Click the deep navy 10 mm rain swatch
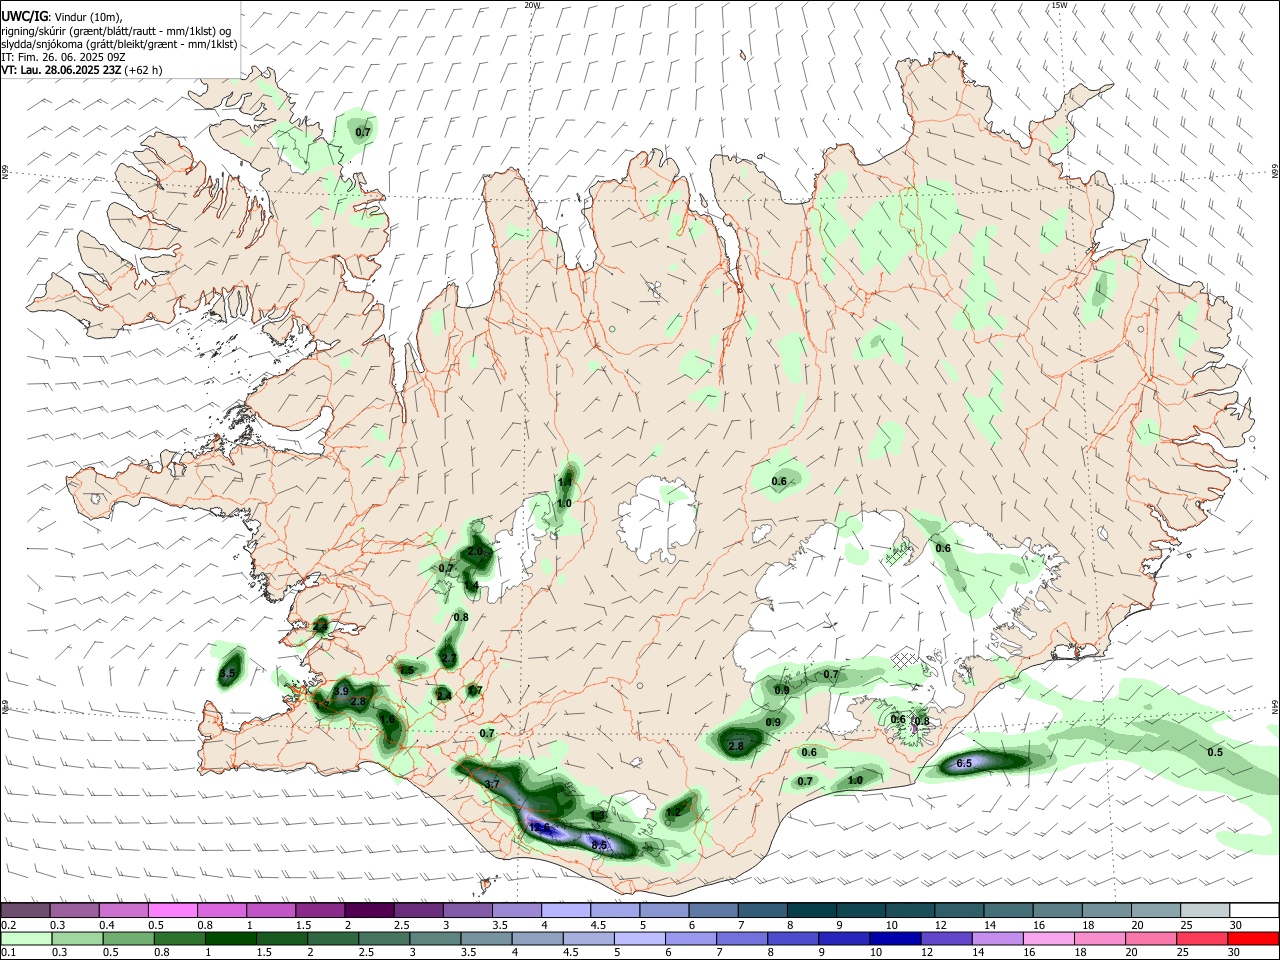This screenshot has height=960, width=1280. tap(894, 939)
